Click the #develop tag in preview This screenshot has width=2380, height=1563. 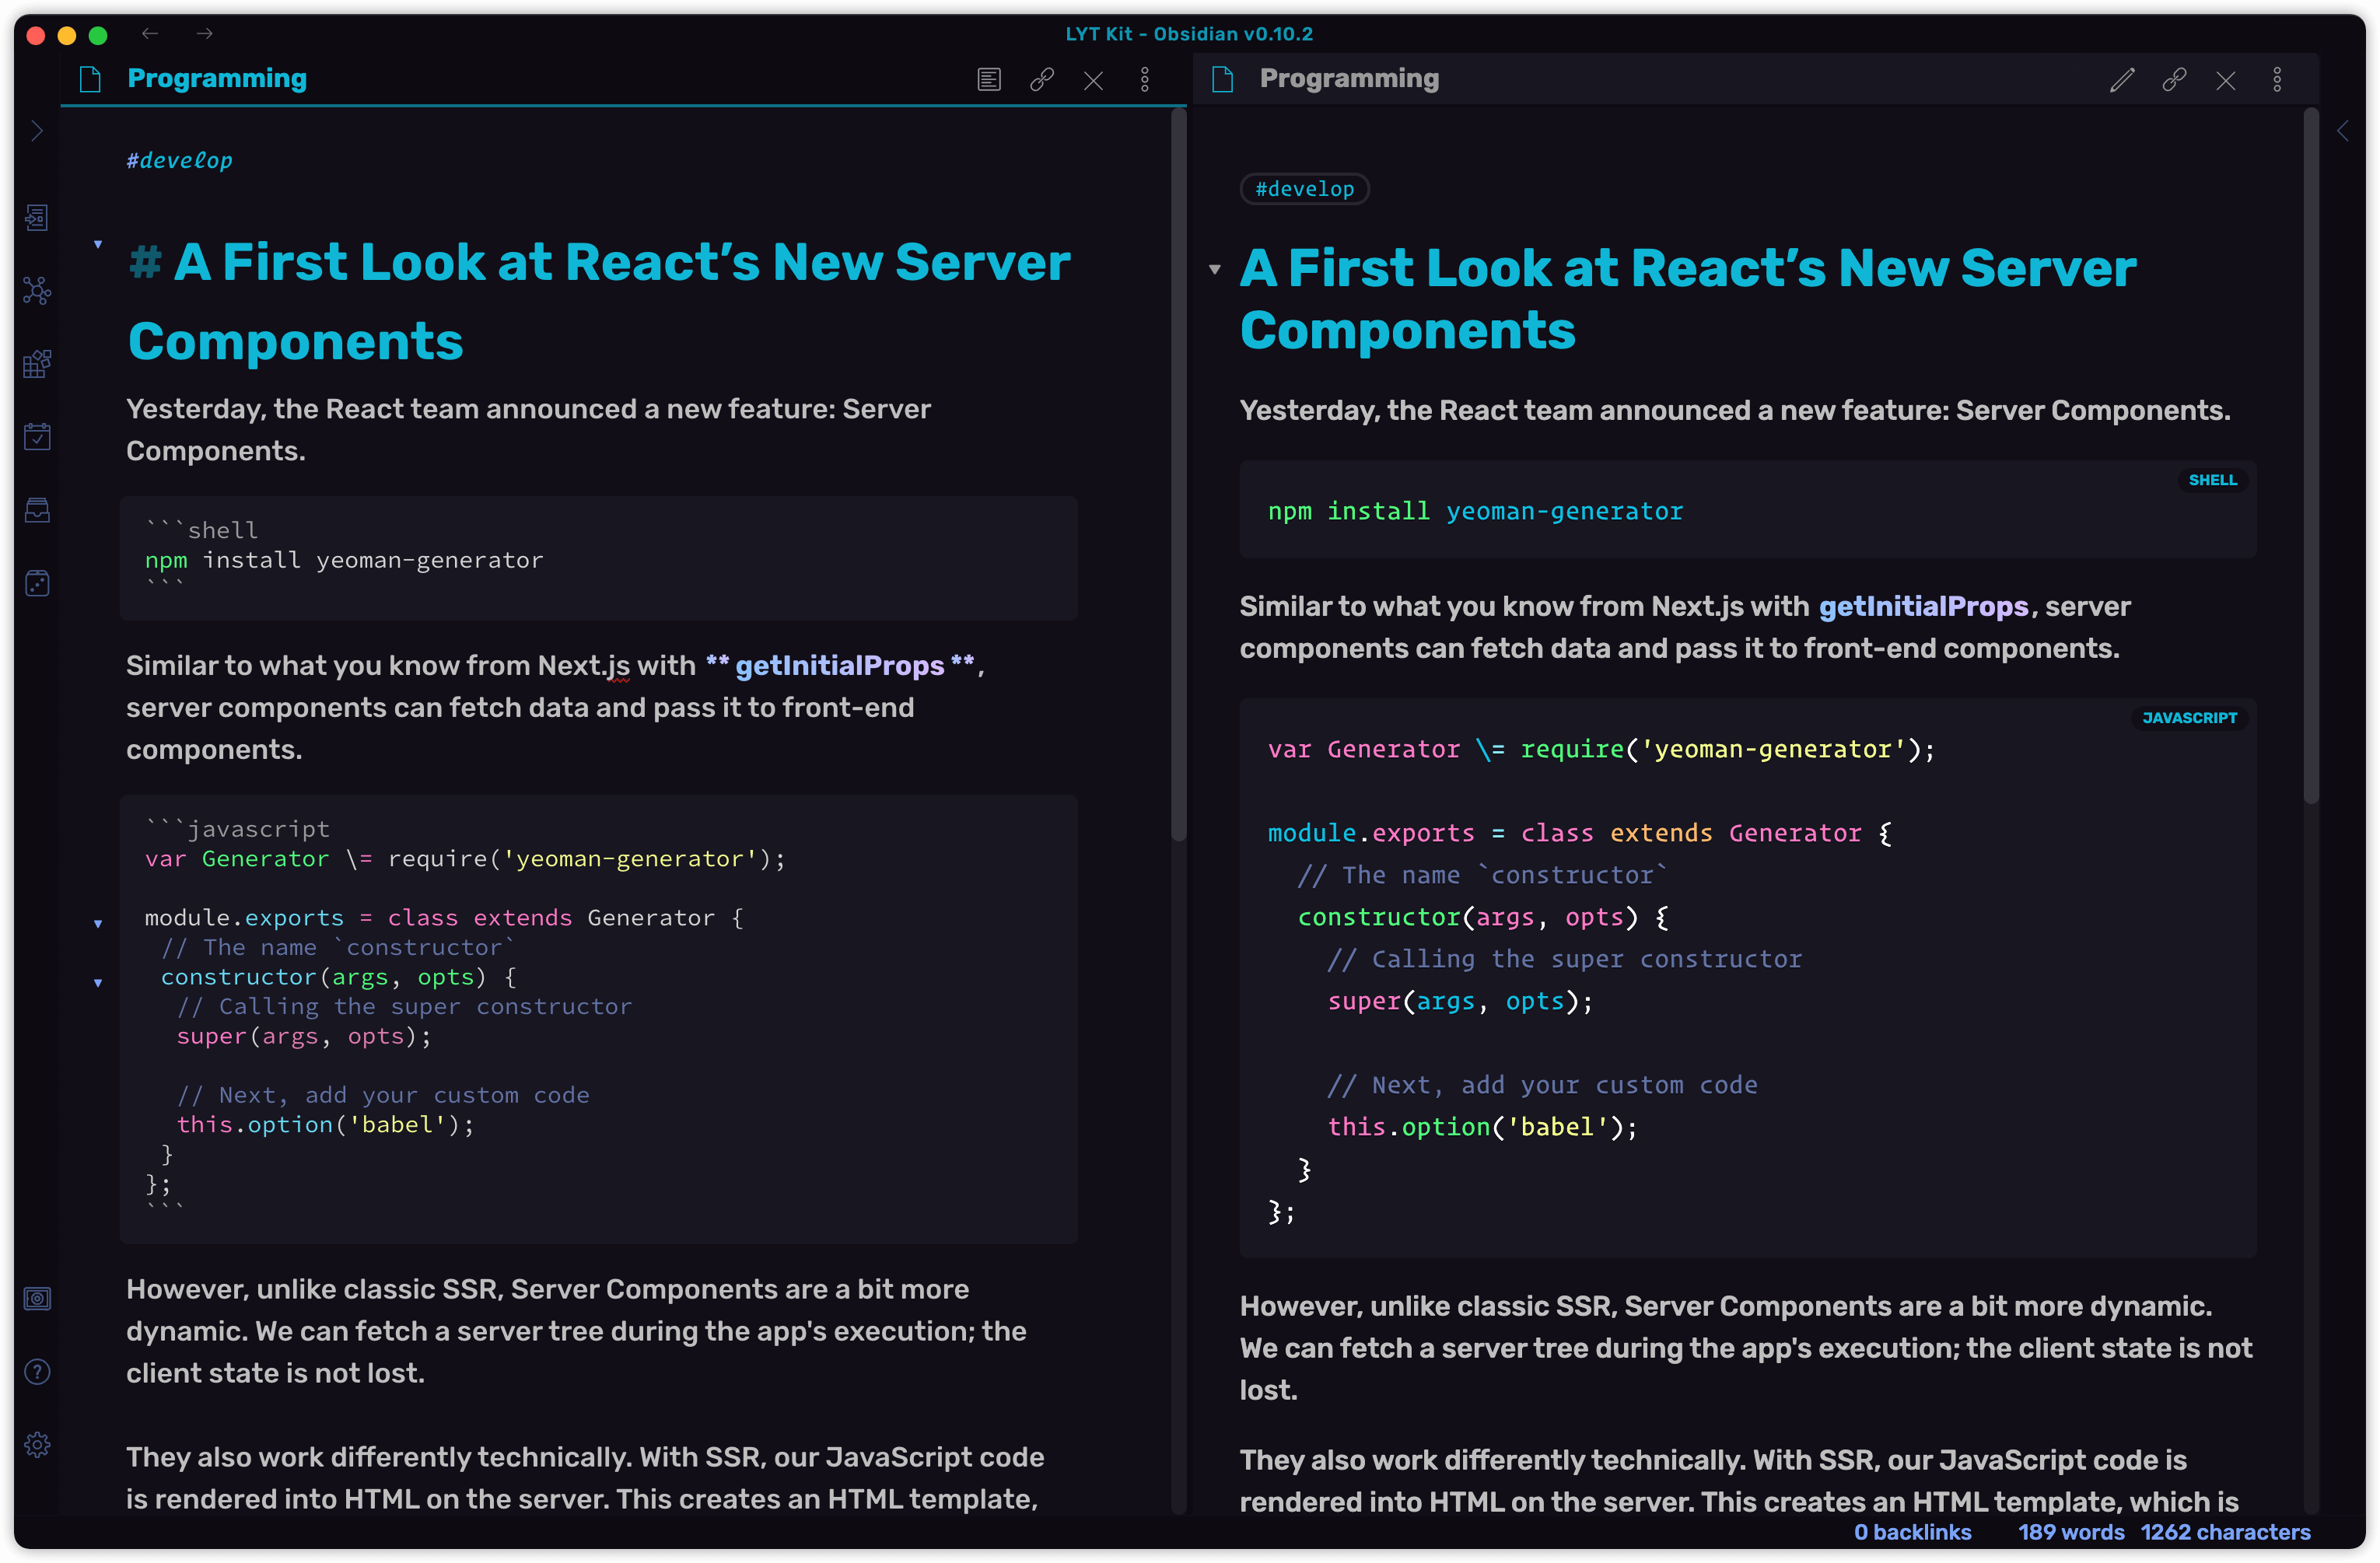point(1304,189)
